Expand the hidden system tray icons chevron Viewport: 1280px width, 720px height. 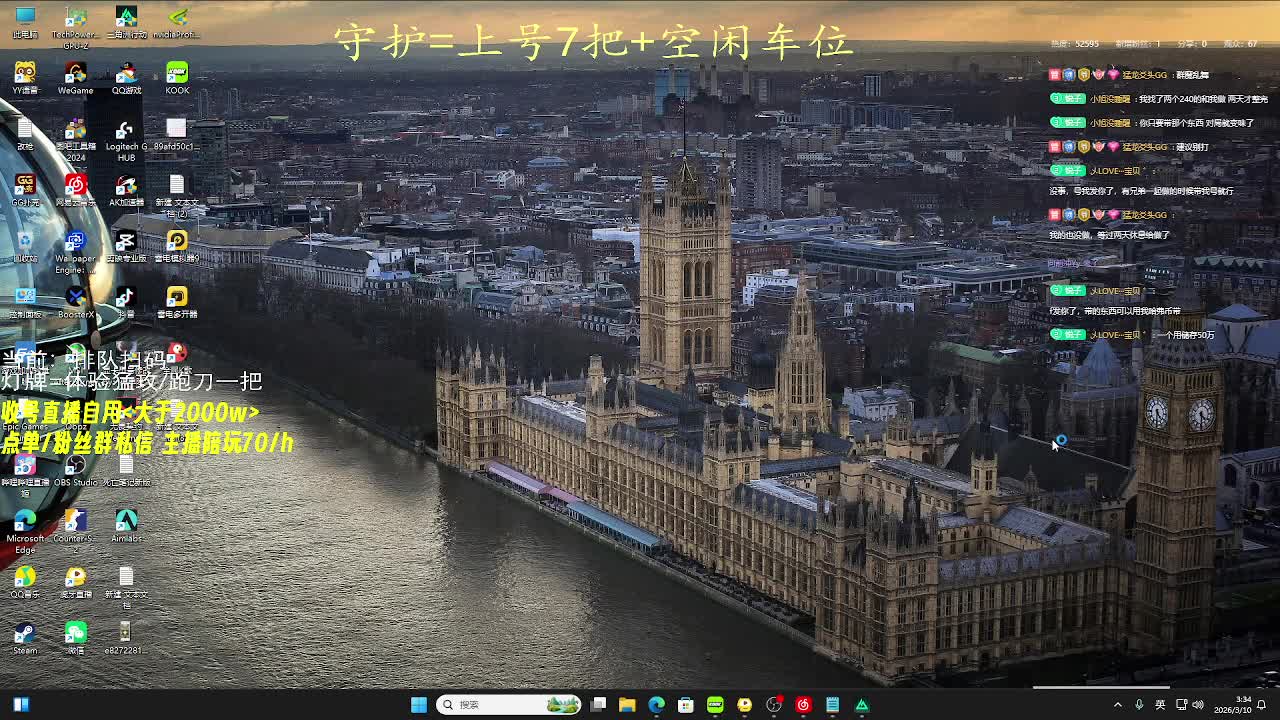[x=1118, y=705]
